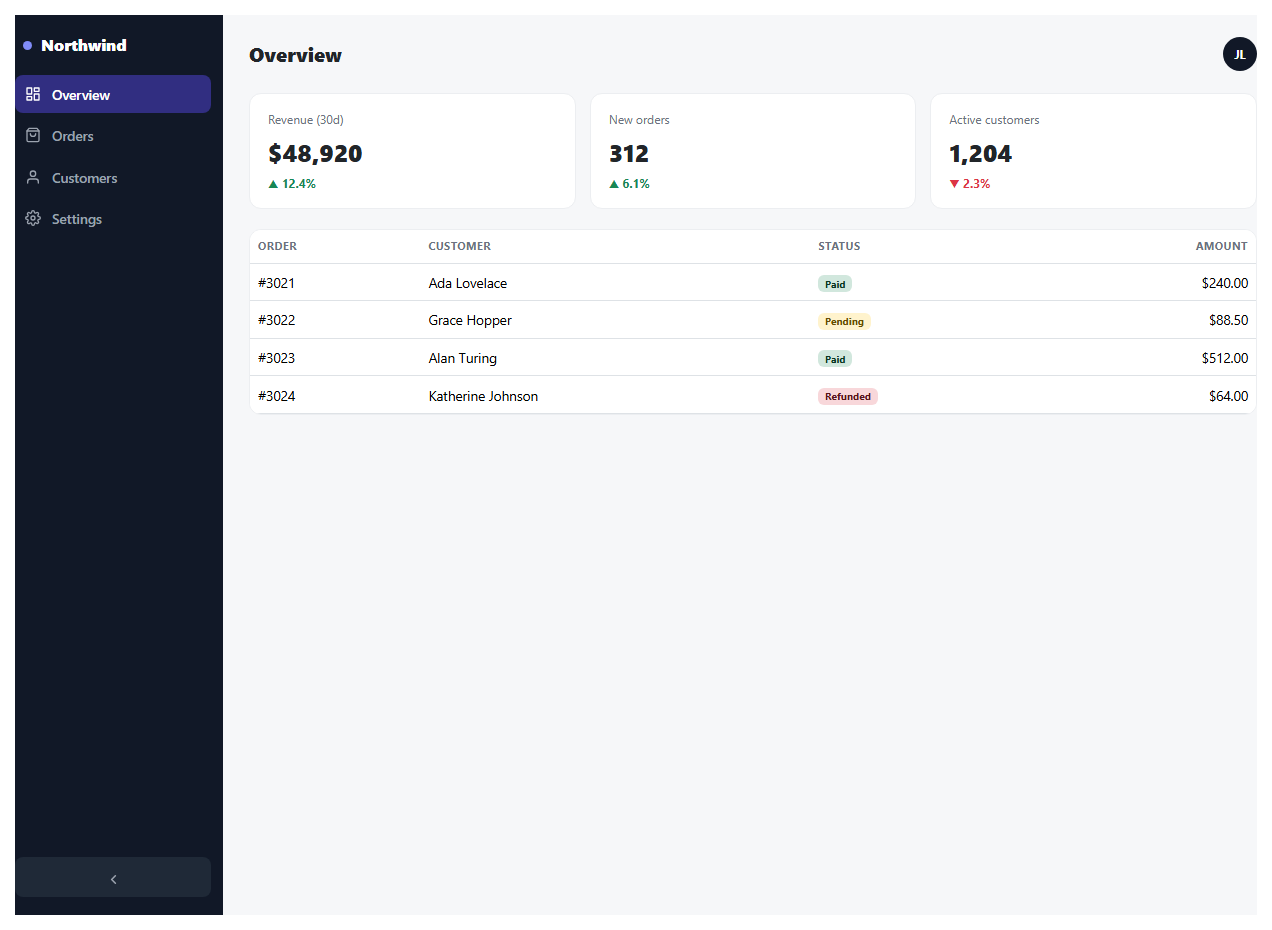Click the Paid badge for order #3021
This screenshot has width=1272, height=930.
[x=835, y=284]
